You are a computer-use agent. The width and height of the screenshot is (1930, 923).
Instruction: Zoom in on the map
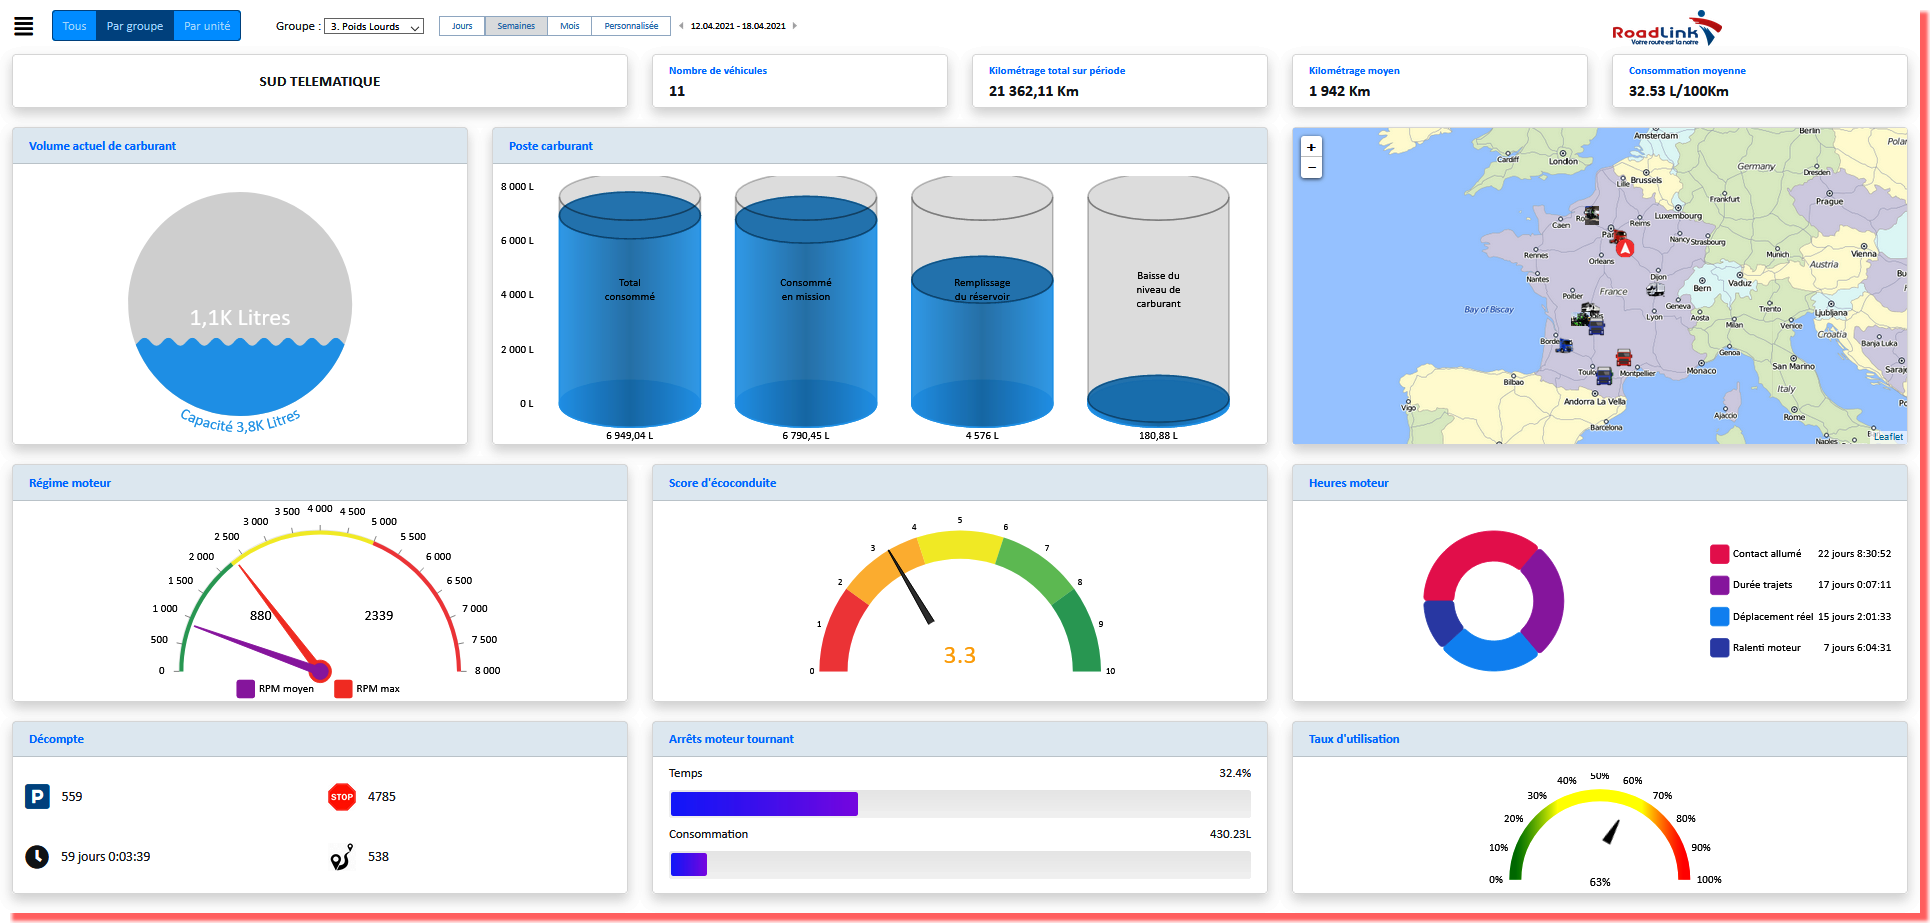(x=1311, y=147)
